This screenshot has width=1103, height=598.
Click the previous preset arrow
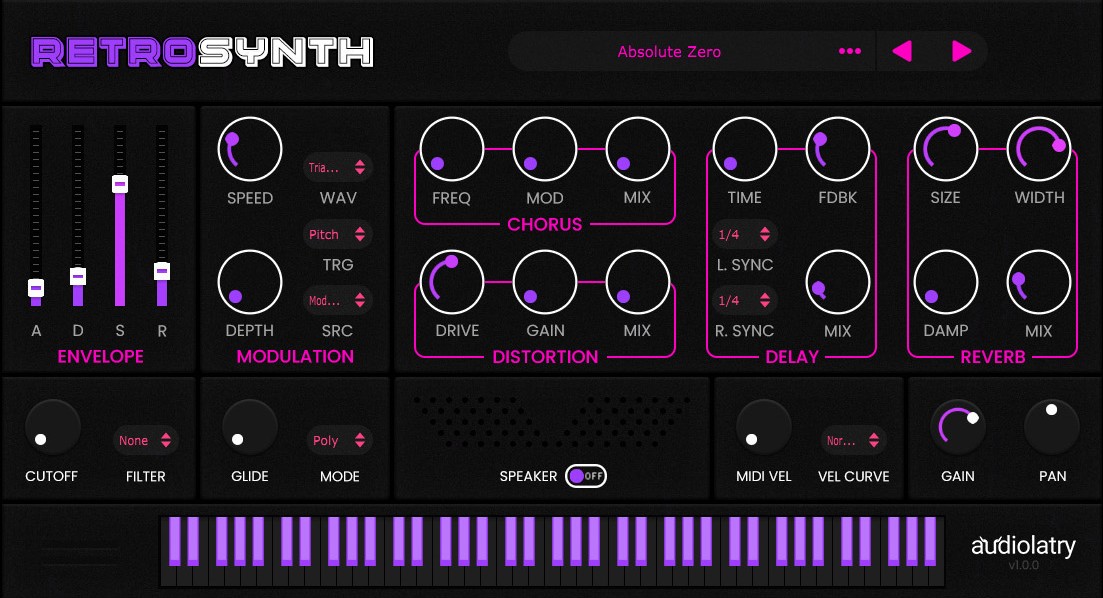tap(902, 51)
